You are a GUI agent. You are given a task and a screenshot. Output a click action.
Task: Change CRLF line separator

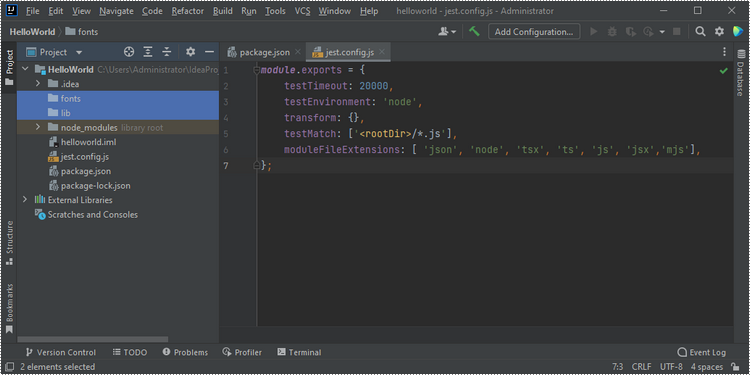tap(641, 367)
